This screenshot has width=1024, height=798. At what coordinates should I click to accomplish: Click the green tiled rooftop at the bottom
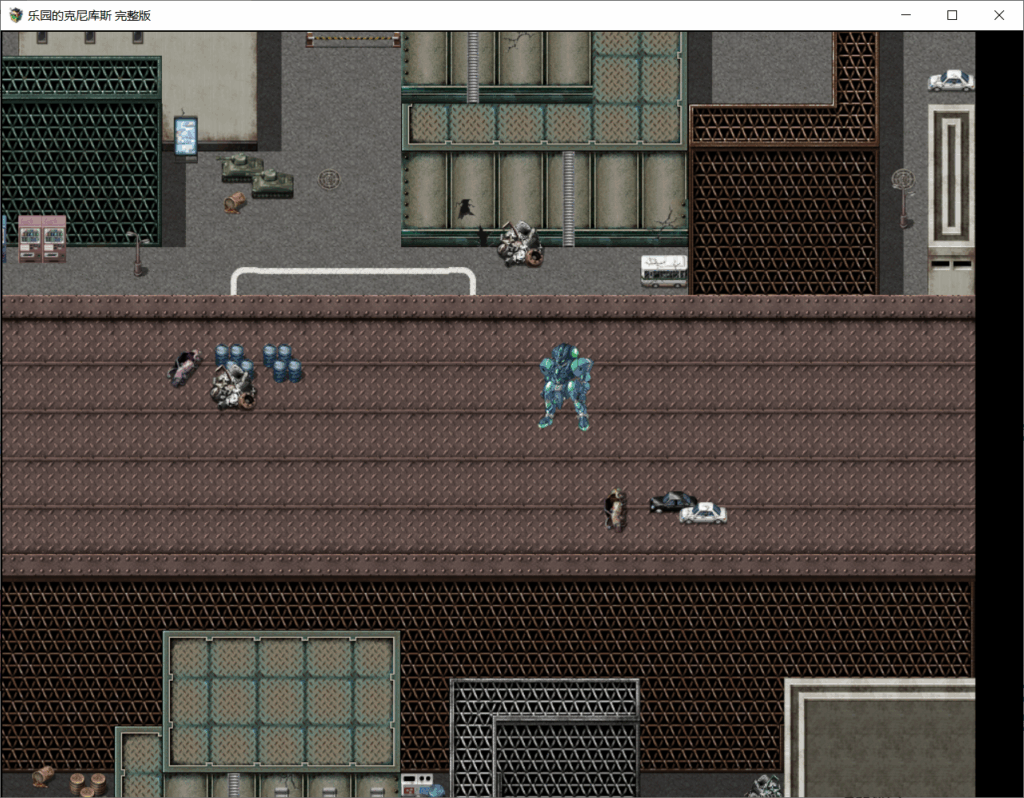[281, 701]
